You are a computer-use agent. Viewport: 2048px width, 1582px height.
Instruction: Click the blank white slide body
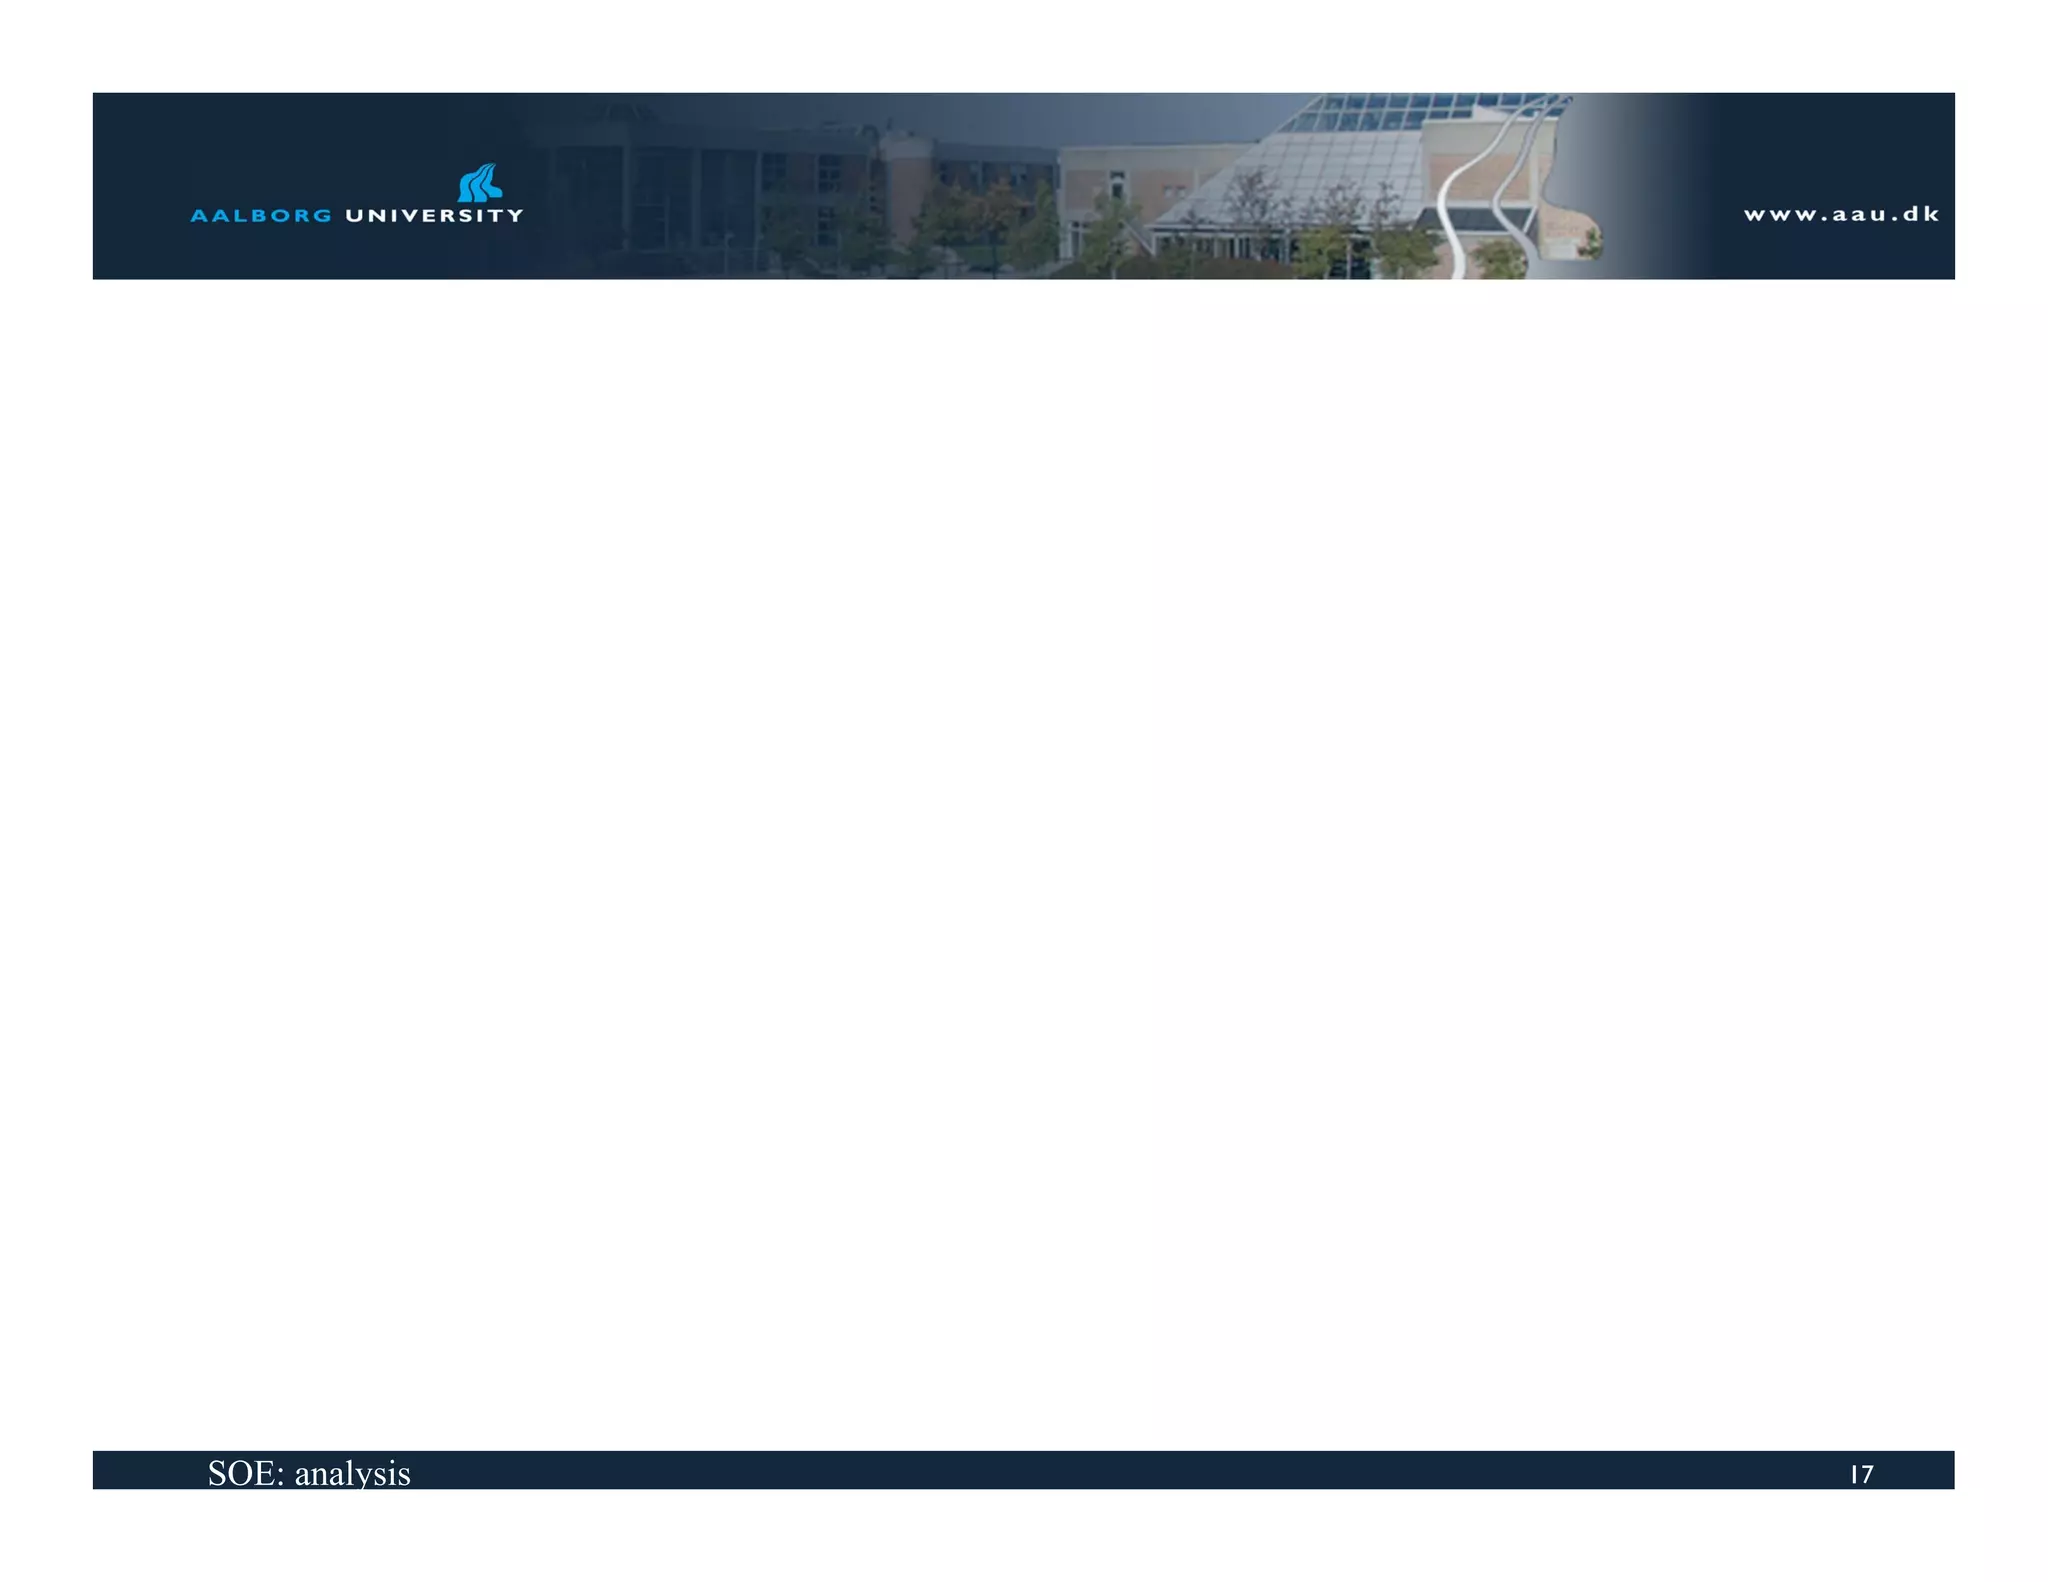(1024, 860)
